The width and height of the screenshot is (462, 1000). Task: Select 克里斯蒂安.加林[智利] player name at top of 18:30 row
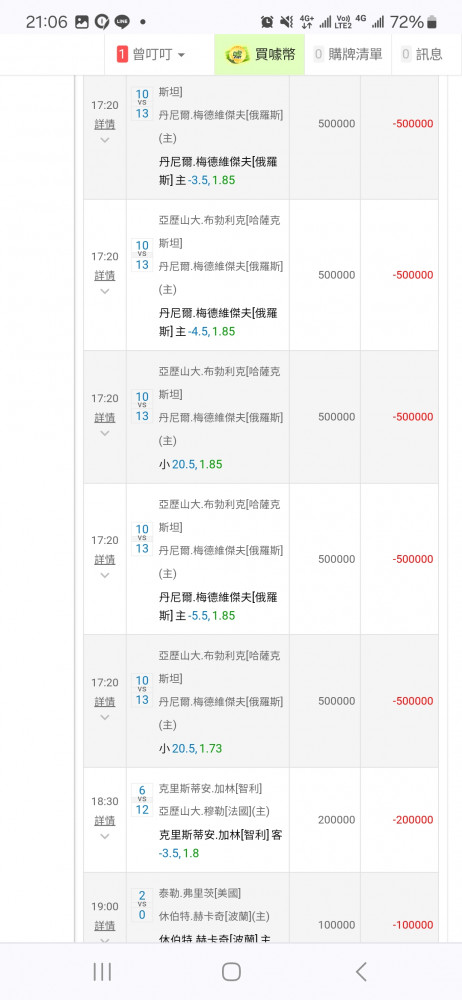coord(211,788)
